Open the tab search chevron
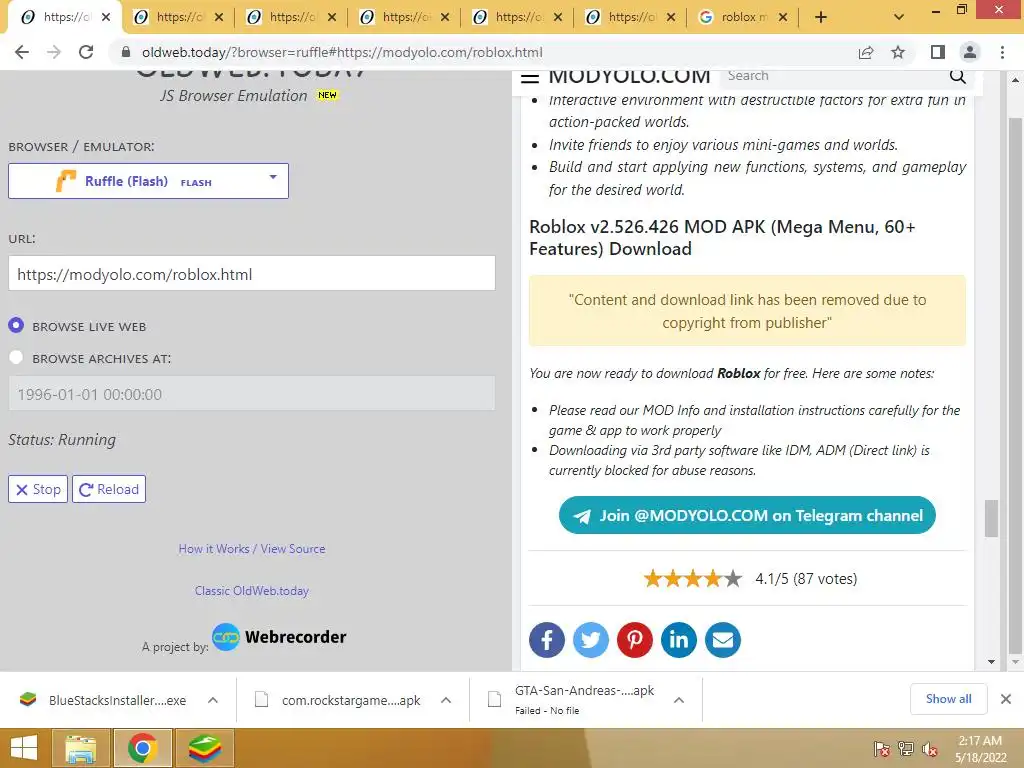Image resolution: width=1024 pixels, height=768 pixels. point(899,17)
